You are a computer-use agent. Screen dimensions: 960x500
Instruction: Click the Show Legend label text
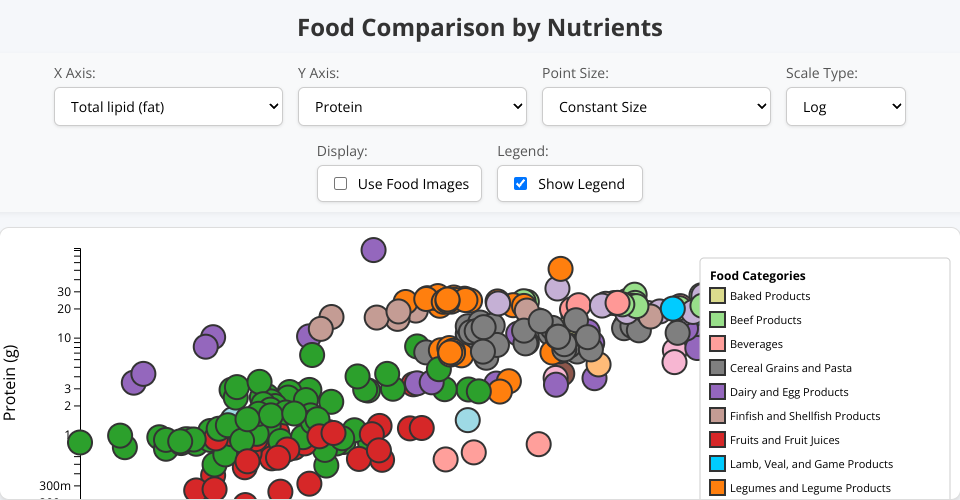point(581,184)
